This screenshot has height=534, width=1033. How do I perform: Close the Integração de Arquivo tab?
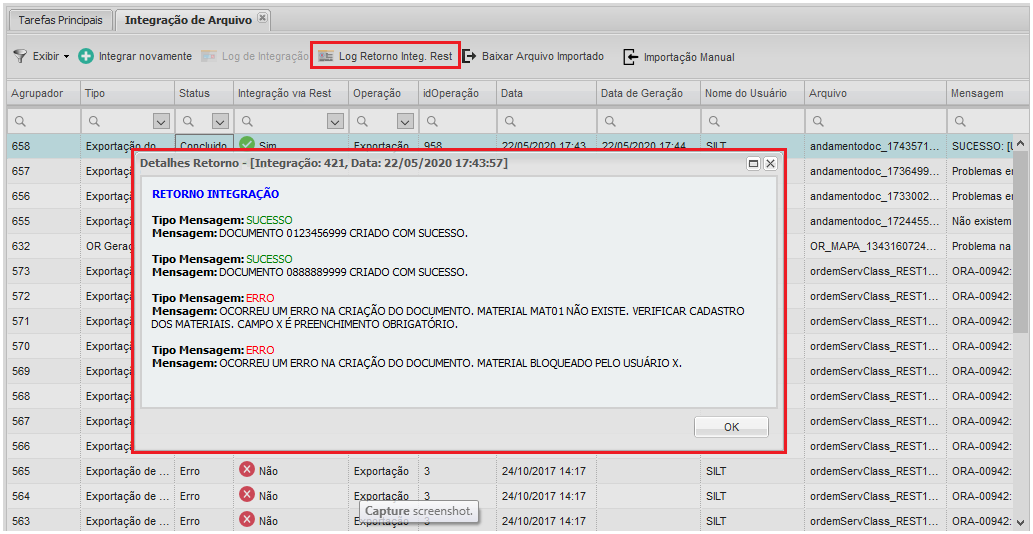(262, 19)
